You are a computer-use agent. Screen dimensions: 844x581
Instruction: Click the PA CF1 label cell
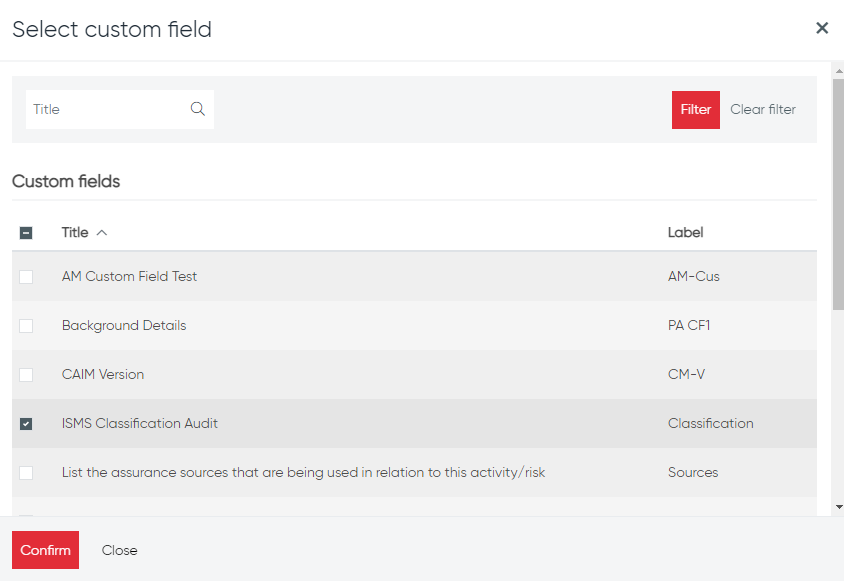pos(688,325)
